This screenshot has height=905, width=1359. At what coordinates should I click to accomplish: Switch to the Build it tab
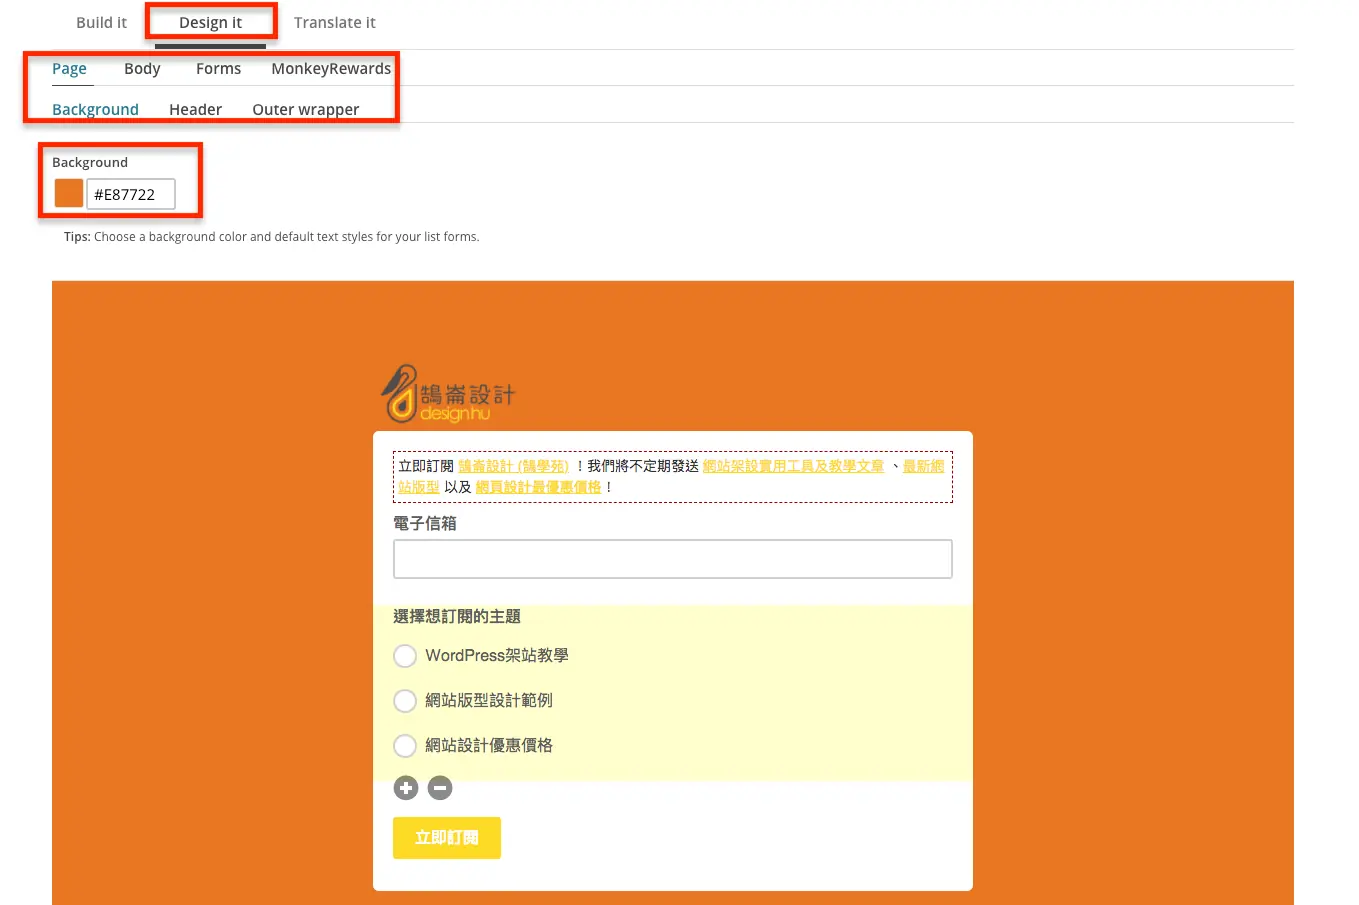(102, 22)
